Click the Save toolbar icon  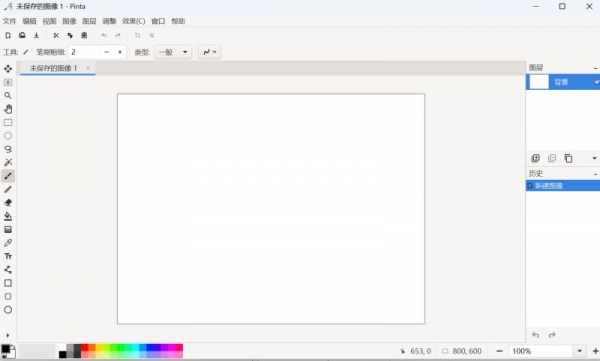[x=36, y=35]
